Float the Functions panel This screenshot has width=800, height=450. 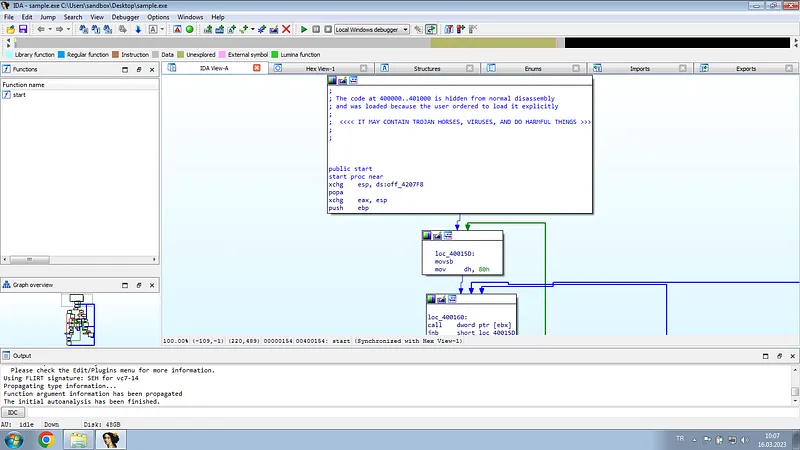(139, 69)
